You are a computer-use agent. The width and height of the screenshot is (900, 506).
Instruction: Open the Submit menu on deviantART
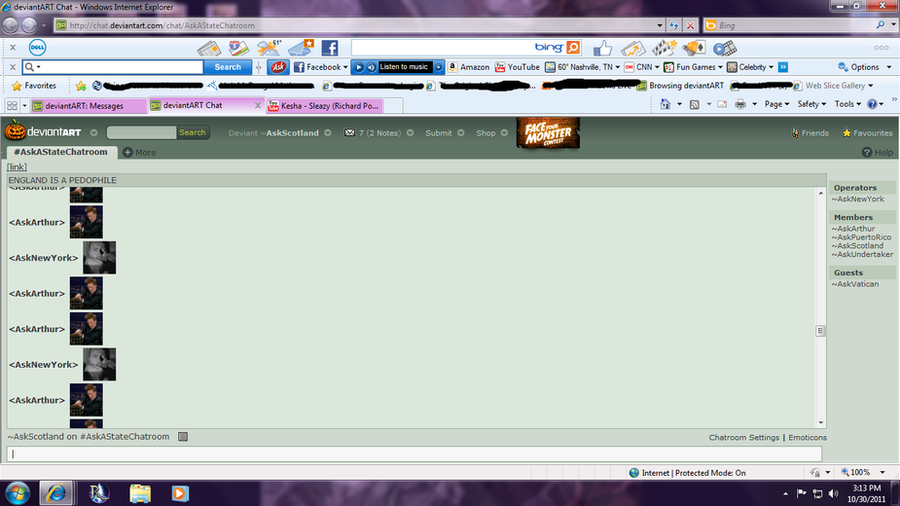pos(444,133)
